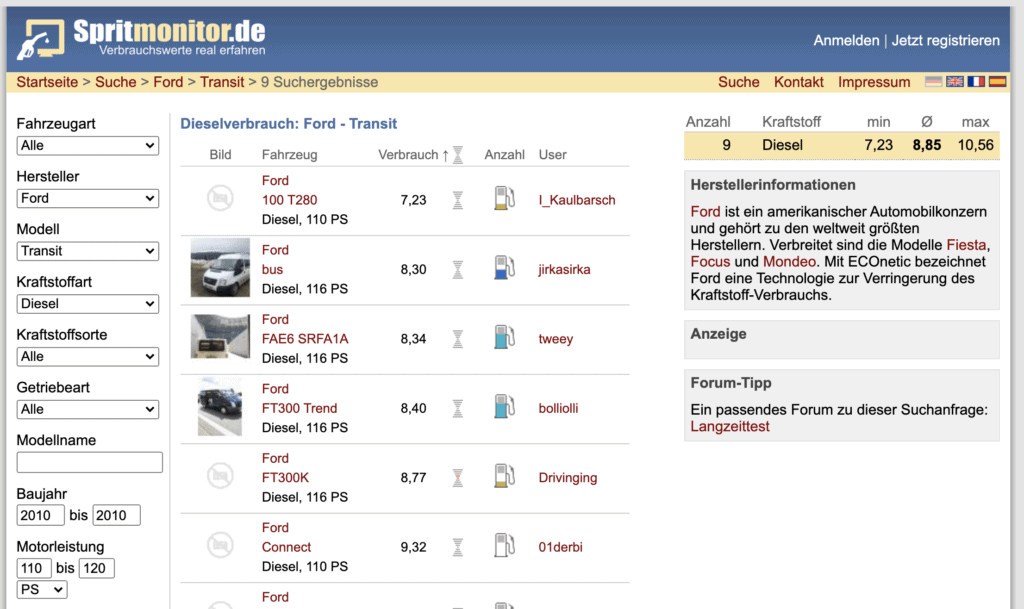
Task: Click the Motorleistung maximum field 120
Action: [97, 569]
